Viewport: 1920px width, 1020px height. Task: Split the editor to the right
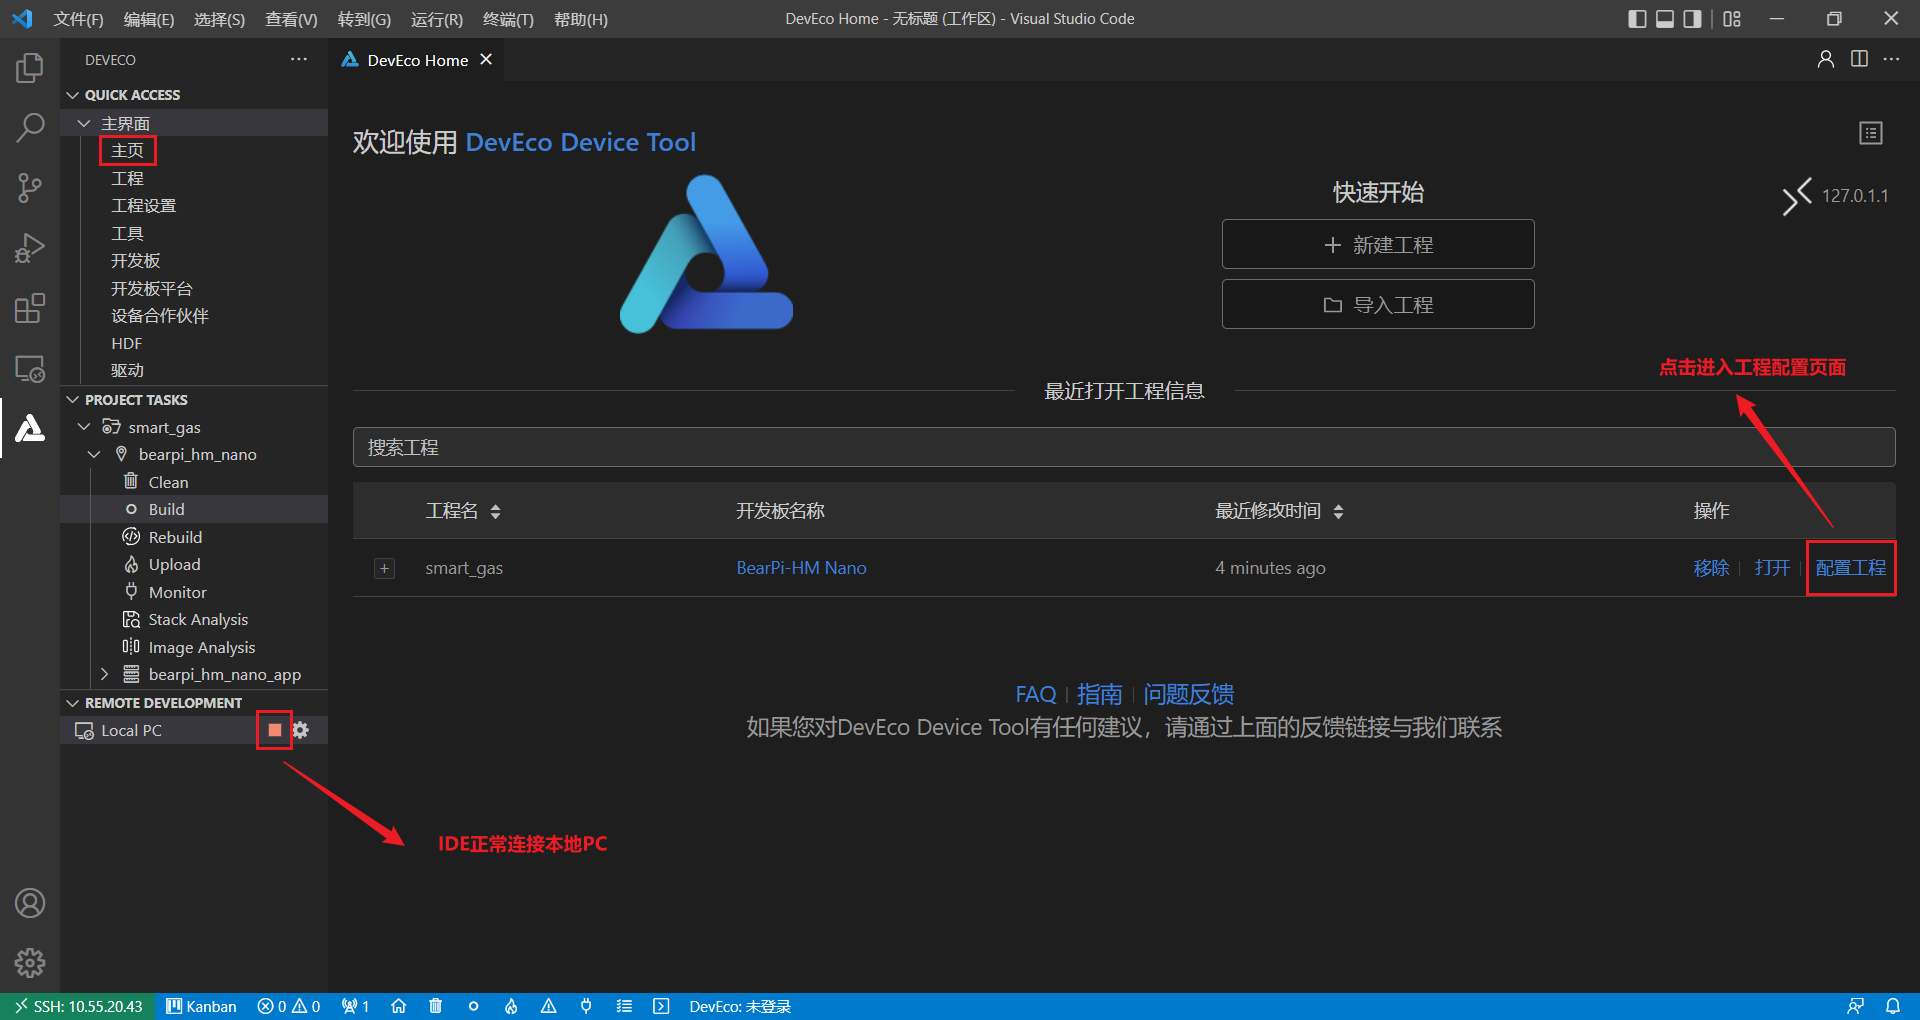(x=1859, y=60)
